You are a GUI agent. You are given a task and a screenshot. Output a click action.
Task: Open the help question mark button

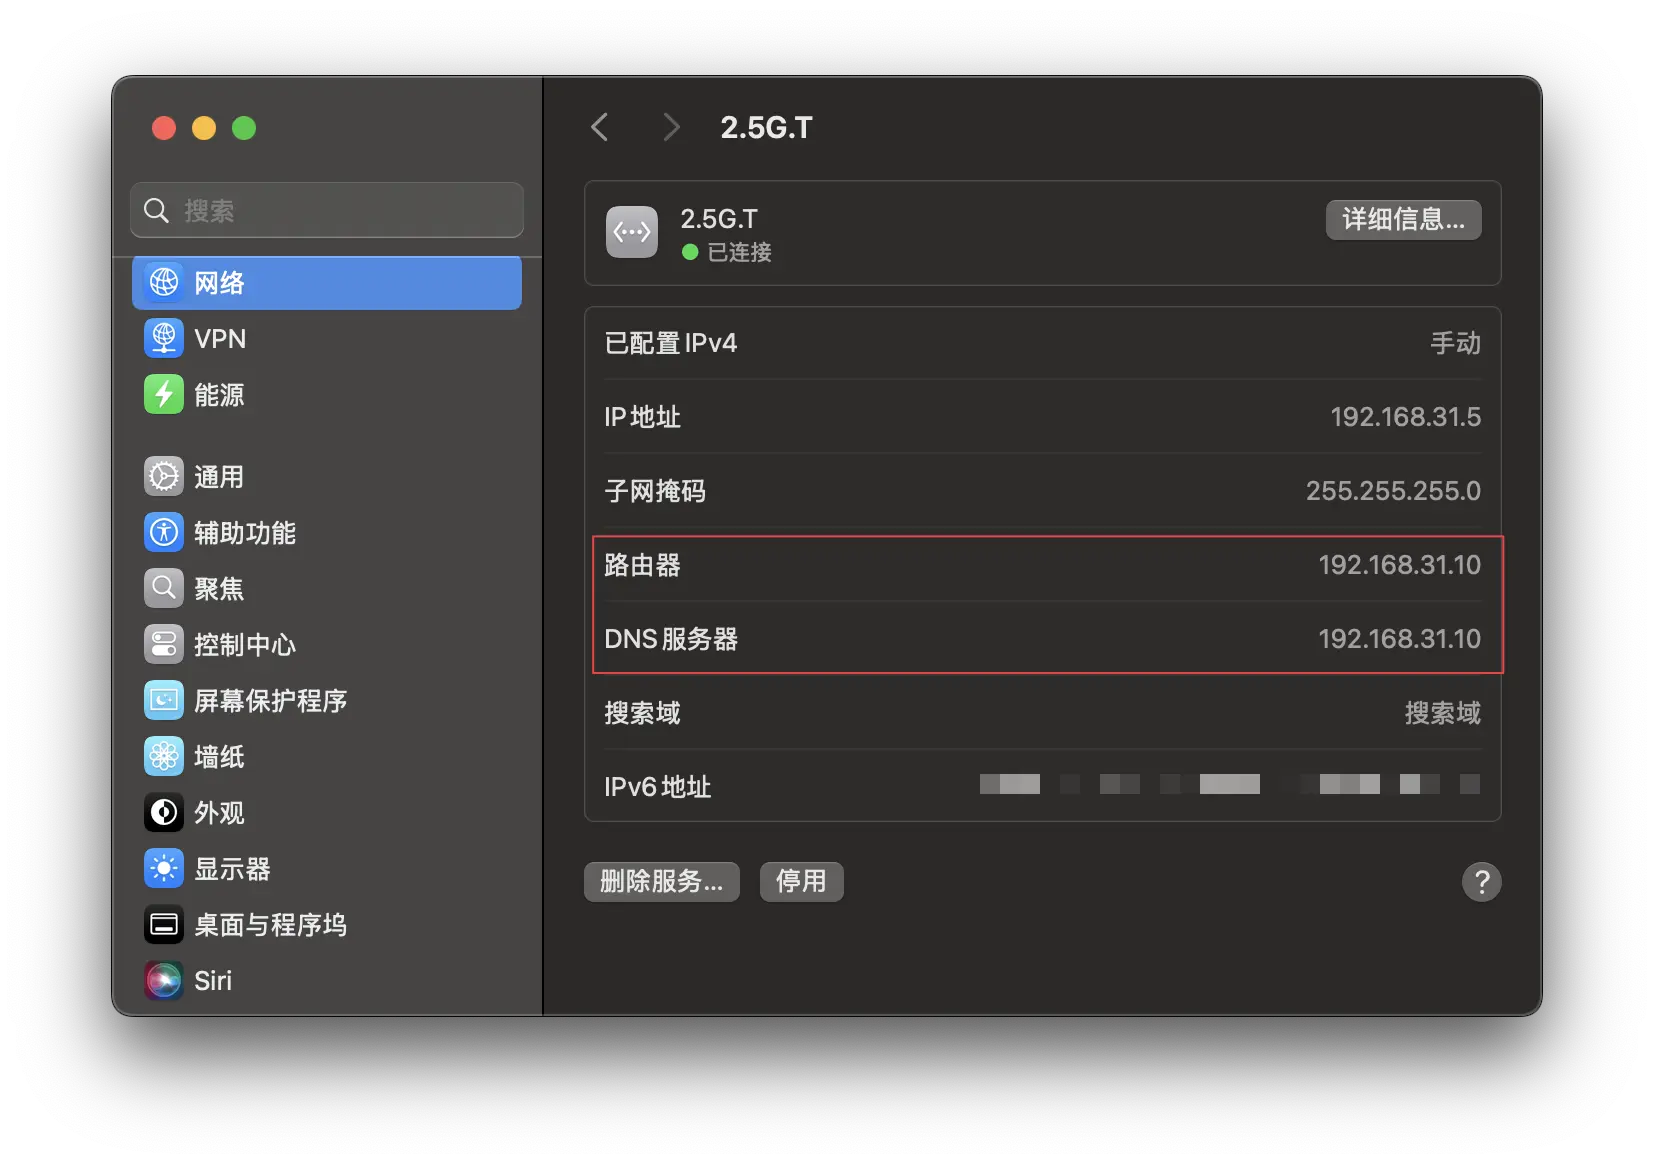[x=1482, y=882]
